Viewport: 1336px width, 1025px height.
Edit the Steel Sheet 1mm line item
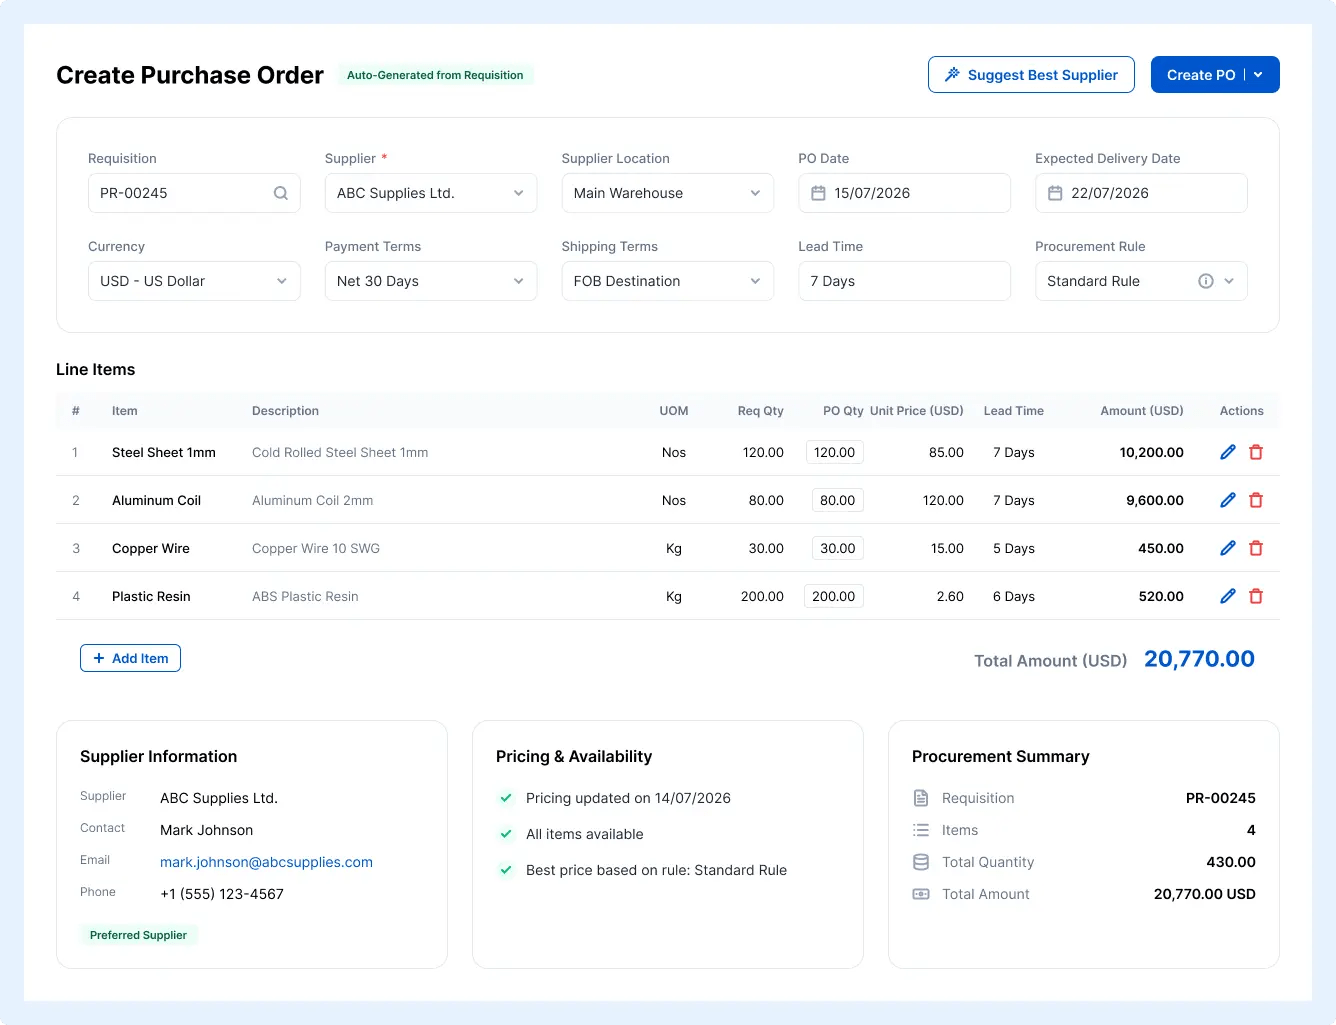[1228, 452]
